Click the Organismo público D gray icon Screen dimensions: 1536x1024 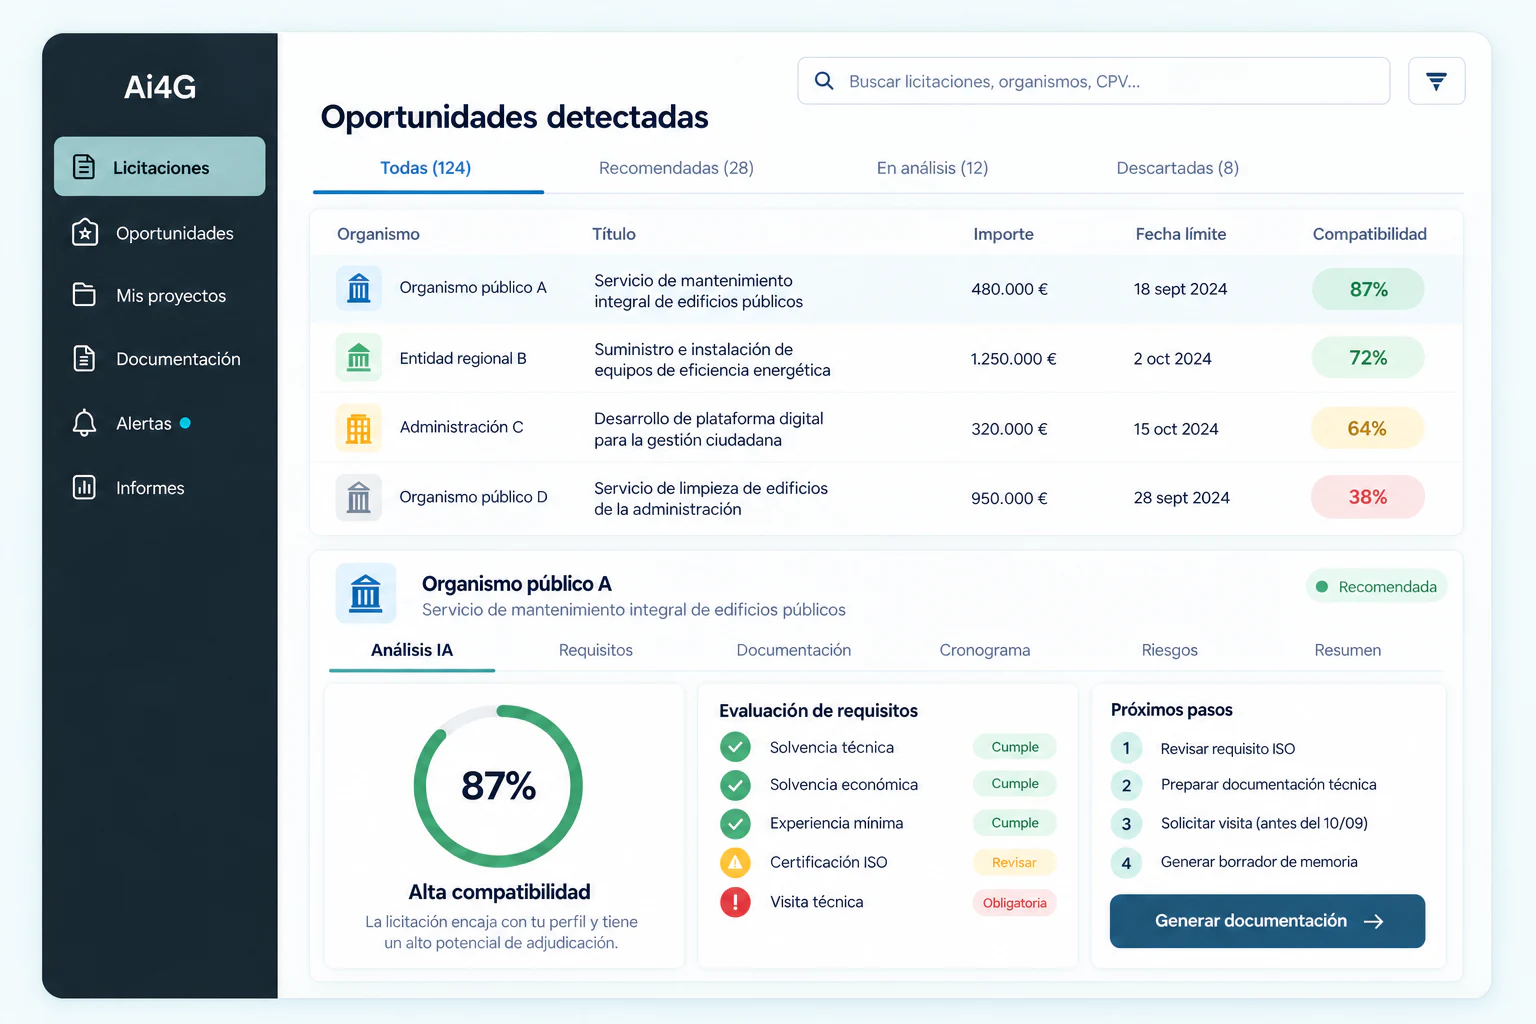[x=358, y=497]
